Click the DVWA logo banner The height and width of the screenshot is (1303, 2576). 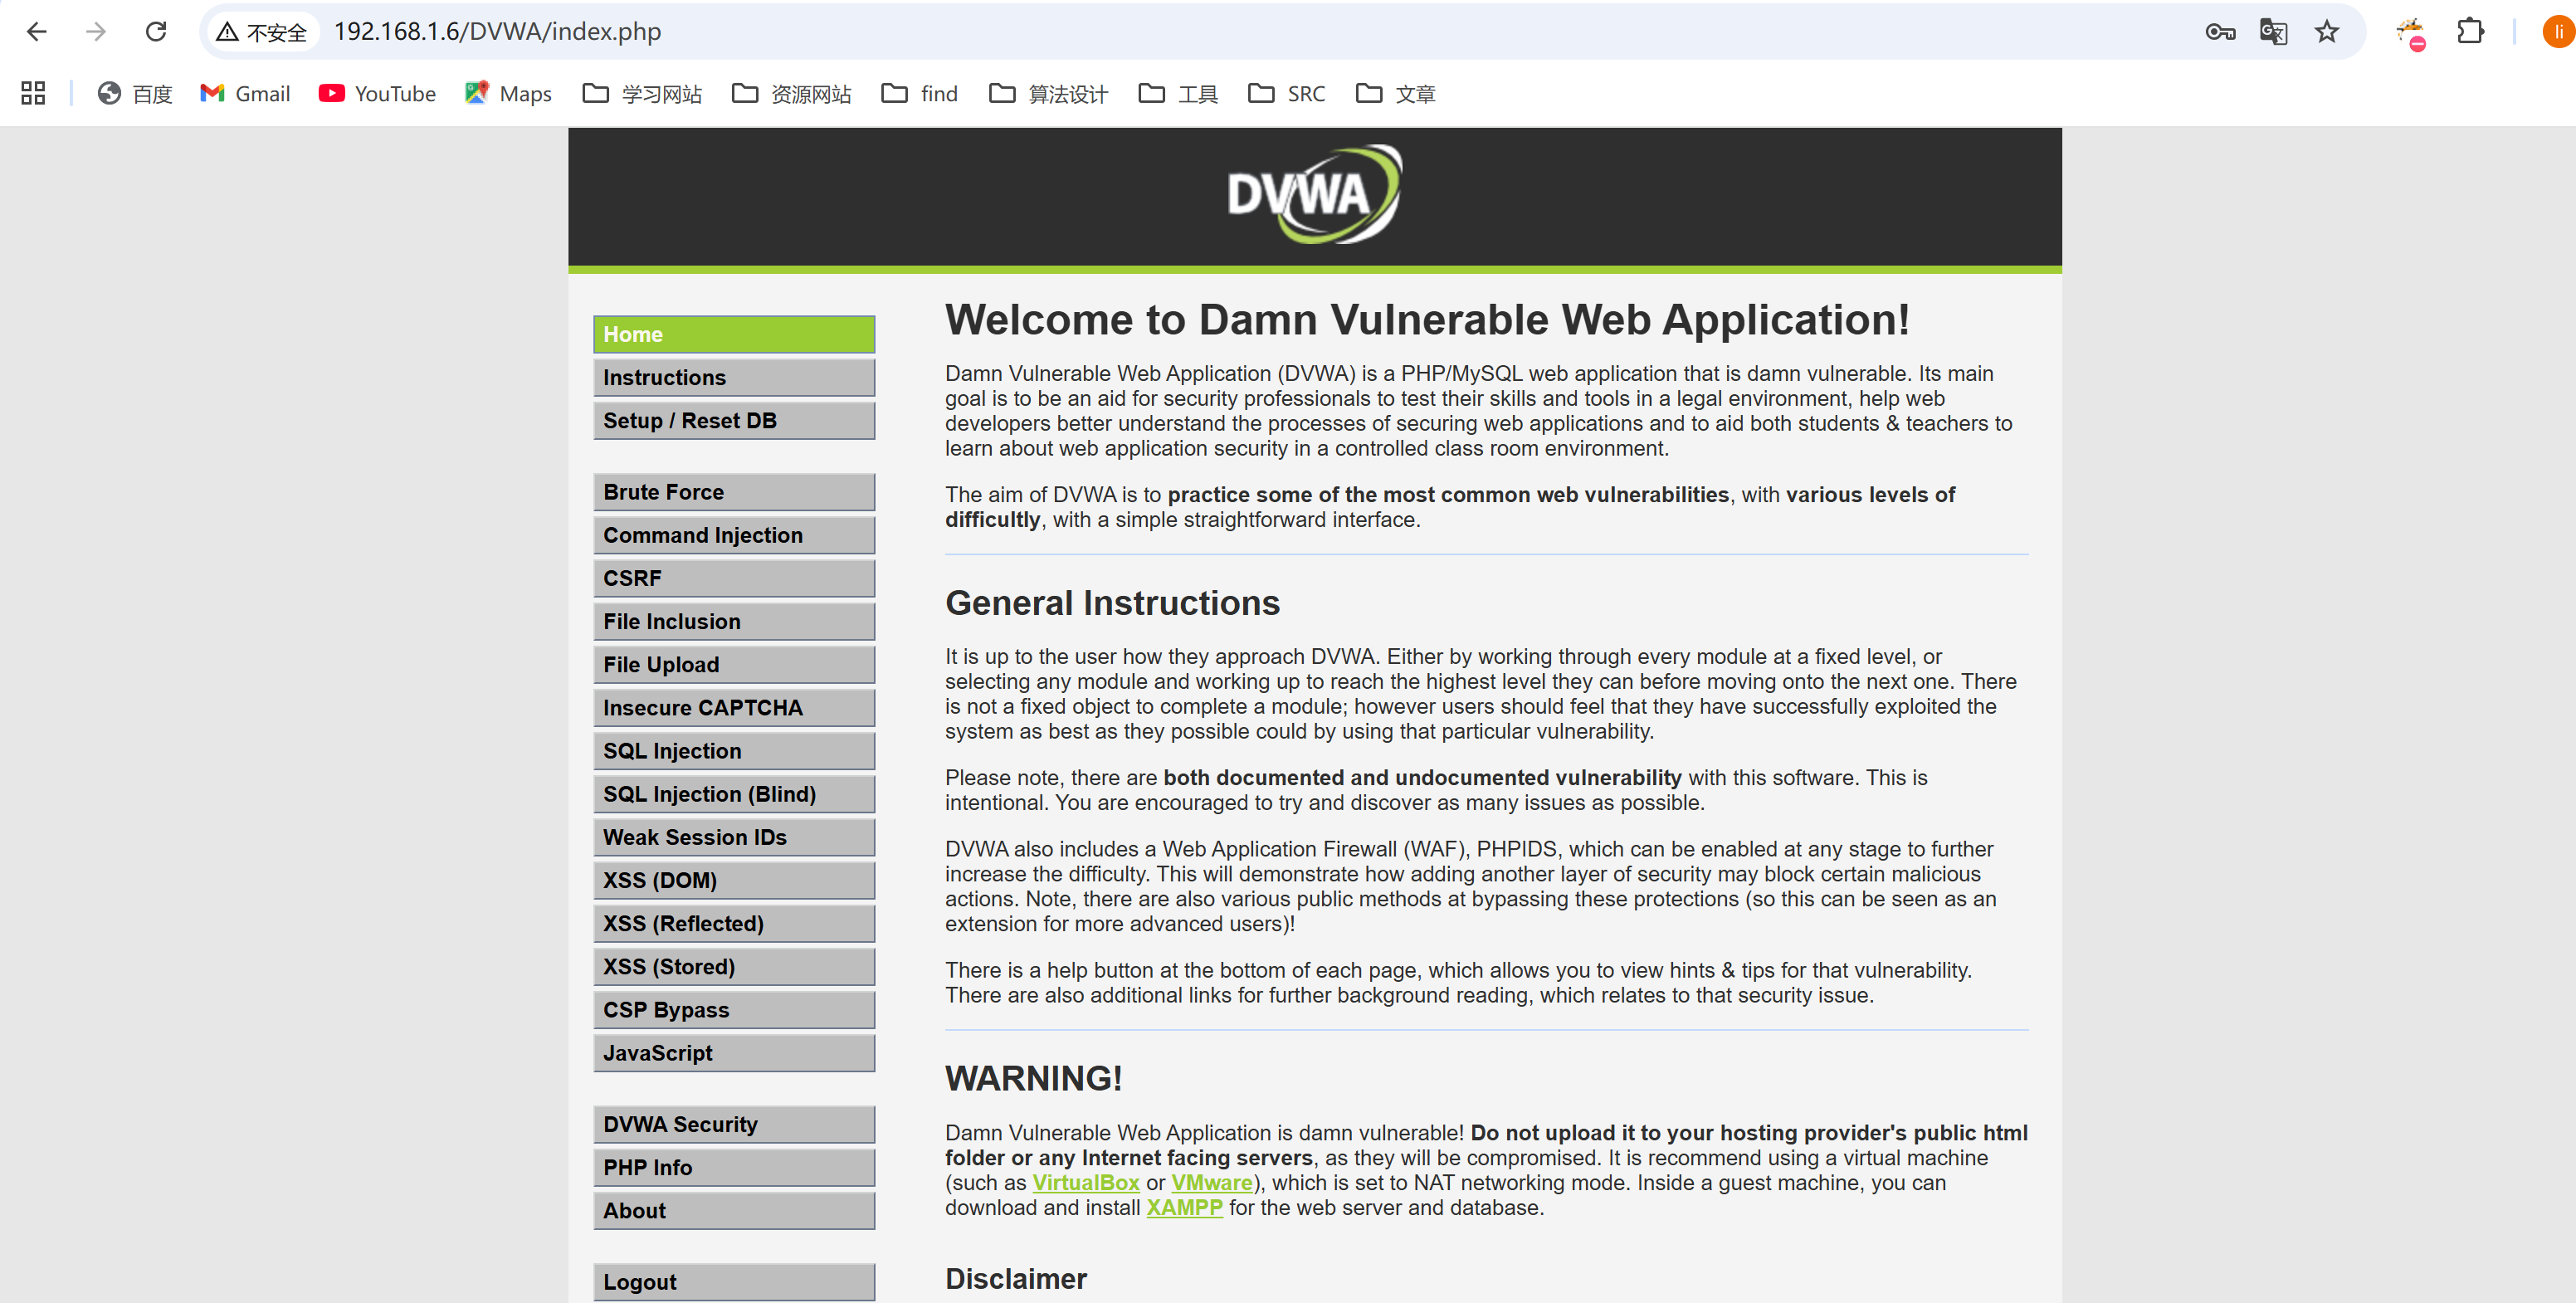coord(1314,195)
